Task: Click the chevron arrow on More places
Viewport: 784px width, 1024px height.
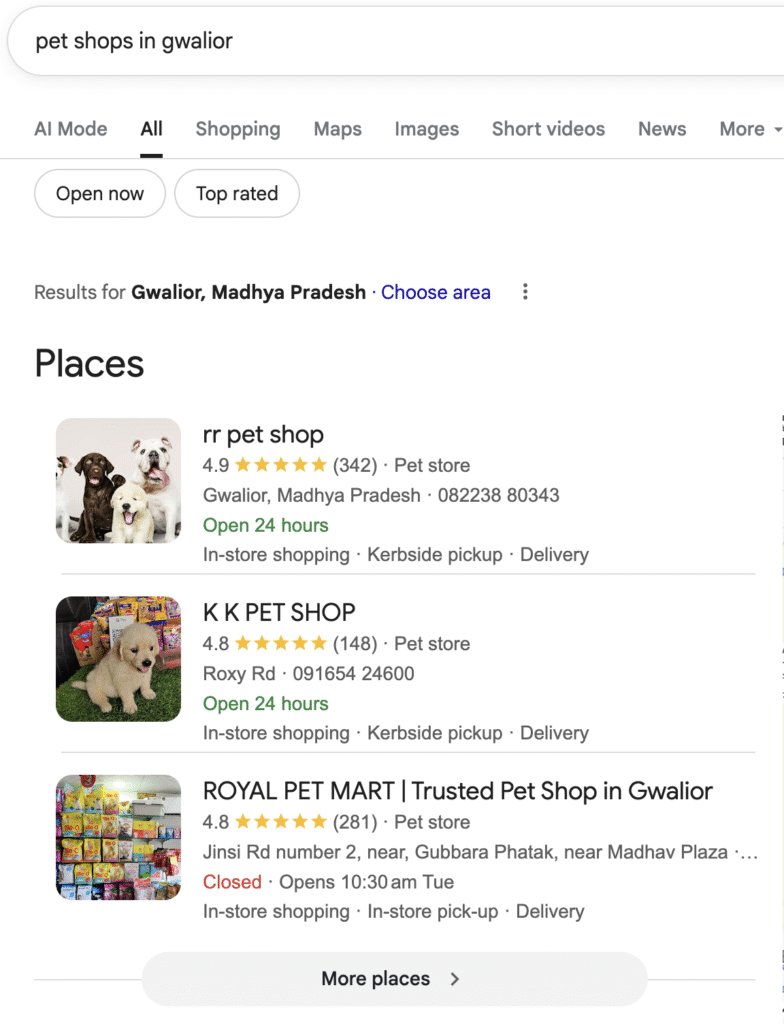Action: tap(455, 979)
